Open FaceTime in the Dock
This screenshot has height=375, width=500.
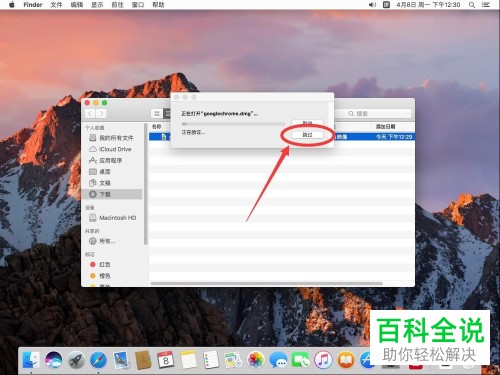[301, 360]
